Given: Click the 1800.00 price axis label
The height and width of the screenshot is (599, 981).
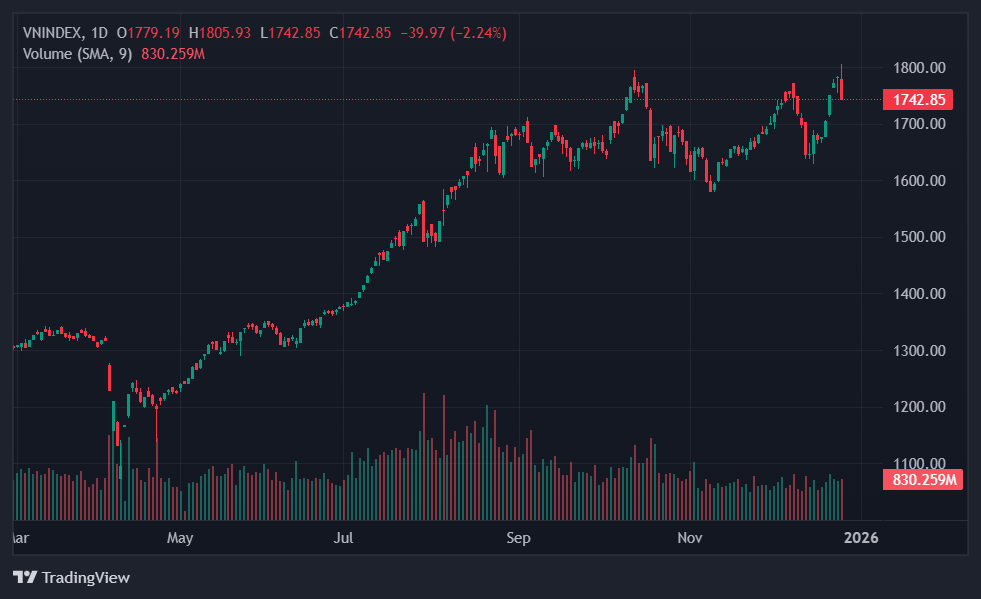Looking at the screenshot, I should click(x=920, y=68).
